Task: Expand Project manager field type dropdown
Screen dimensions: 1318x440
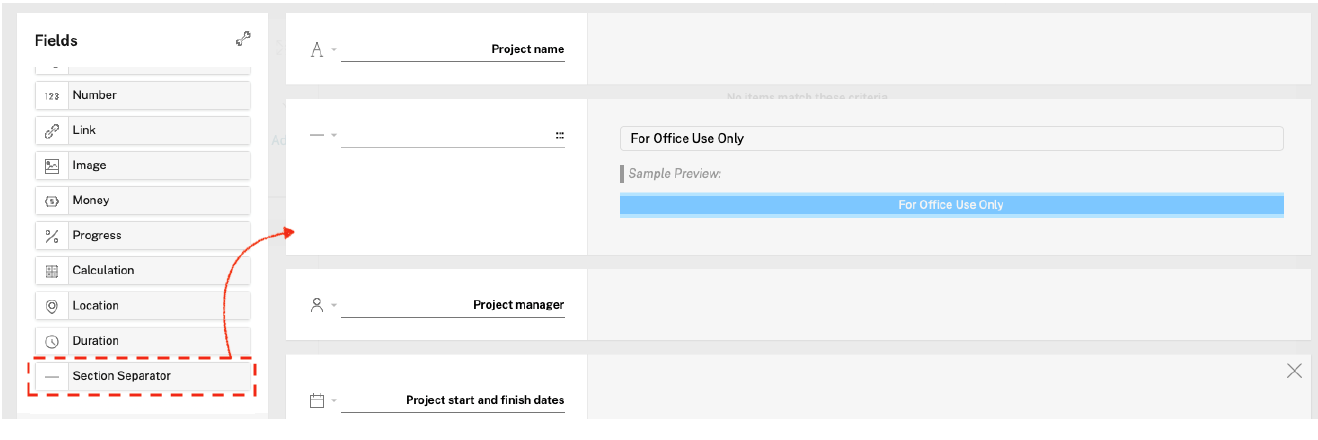Action: click(322, 305)
